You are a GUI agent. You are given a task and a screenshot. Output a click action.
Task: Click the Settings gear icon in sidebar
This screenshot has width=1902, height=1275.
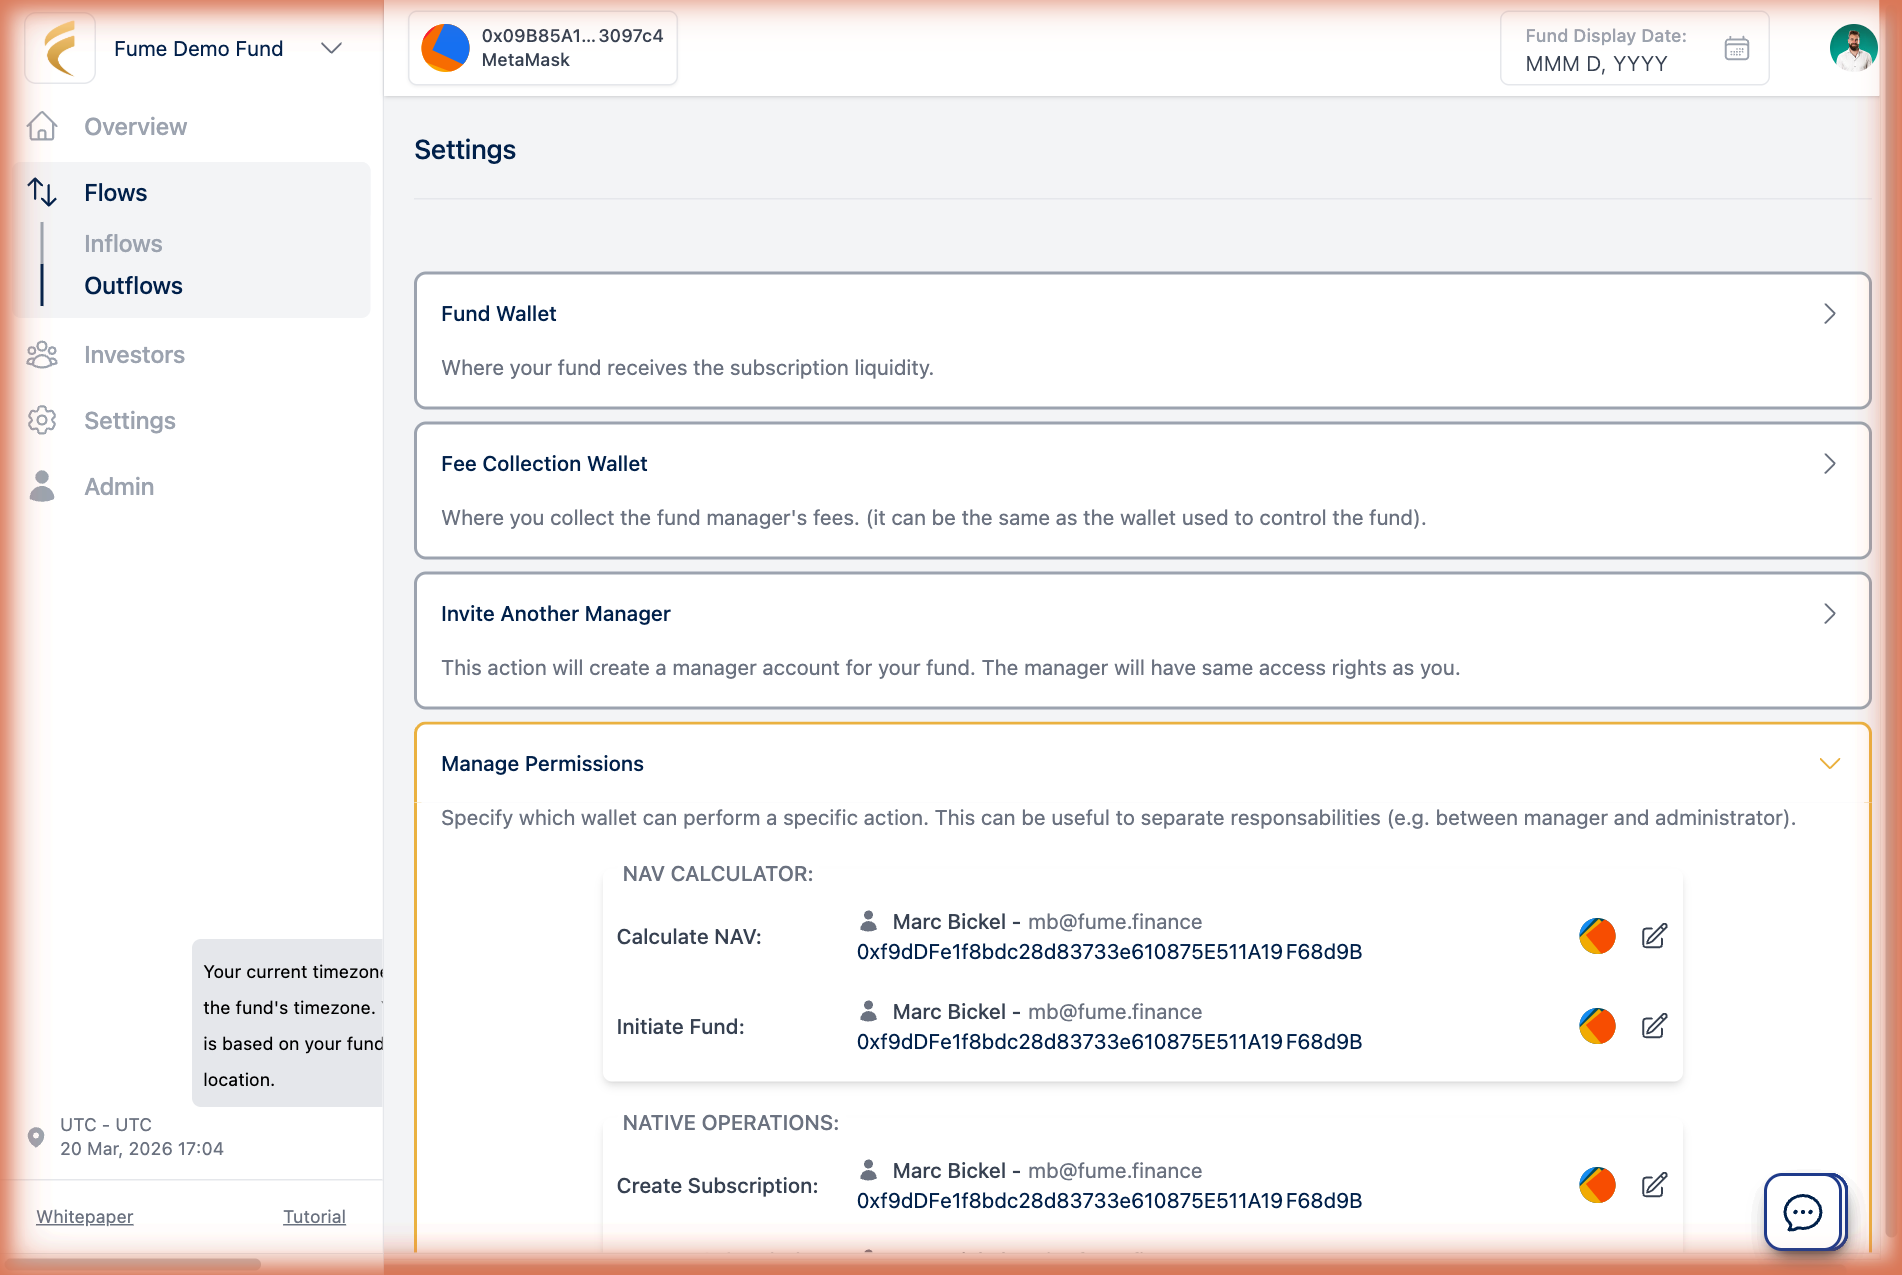pos(42,420)
